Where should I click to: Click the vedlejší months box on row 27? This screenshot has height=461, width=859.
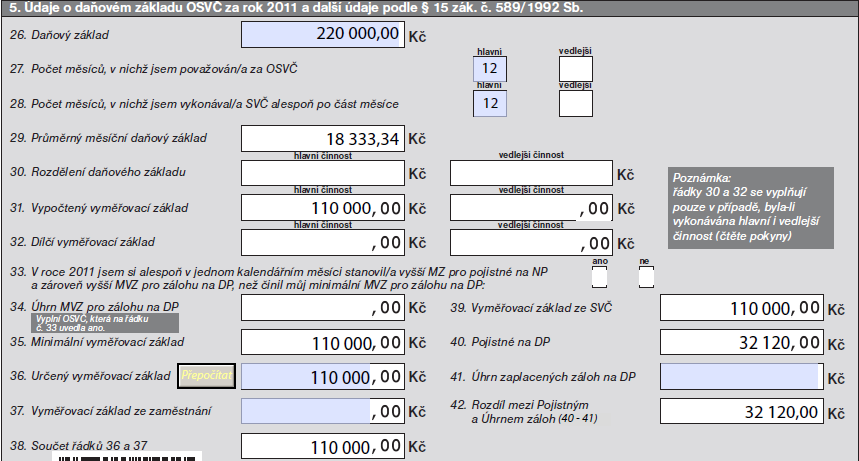coord(575,69)
